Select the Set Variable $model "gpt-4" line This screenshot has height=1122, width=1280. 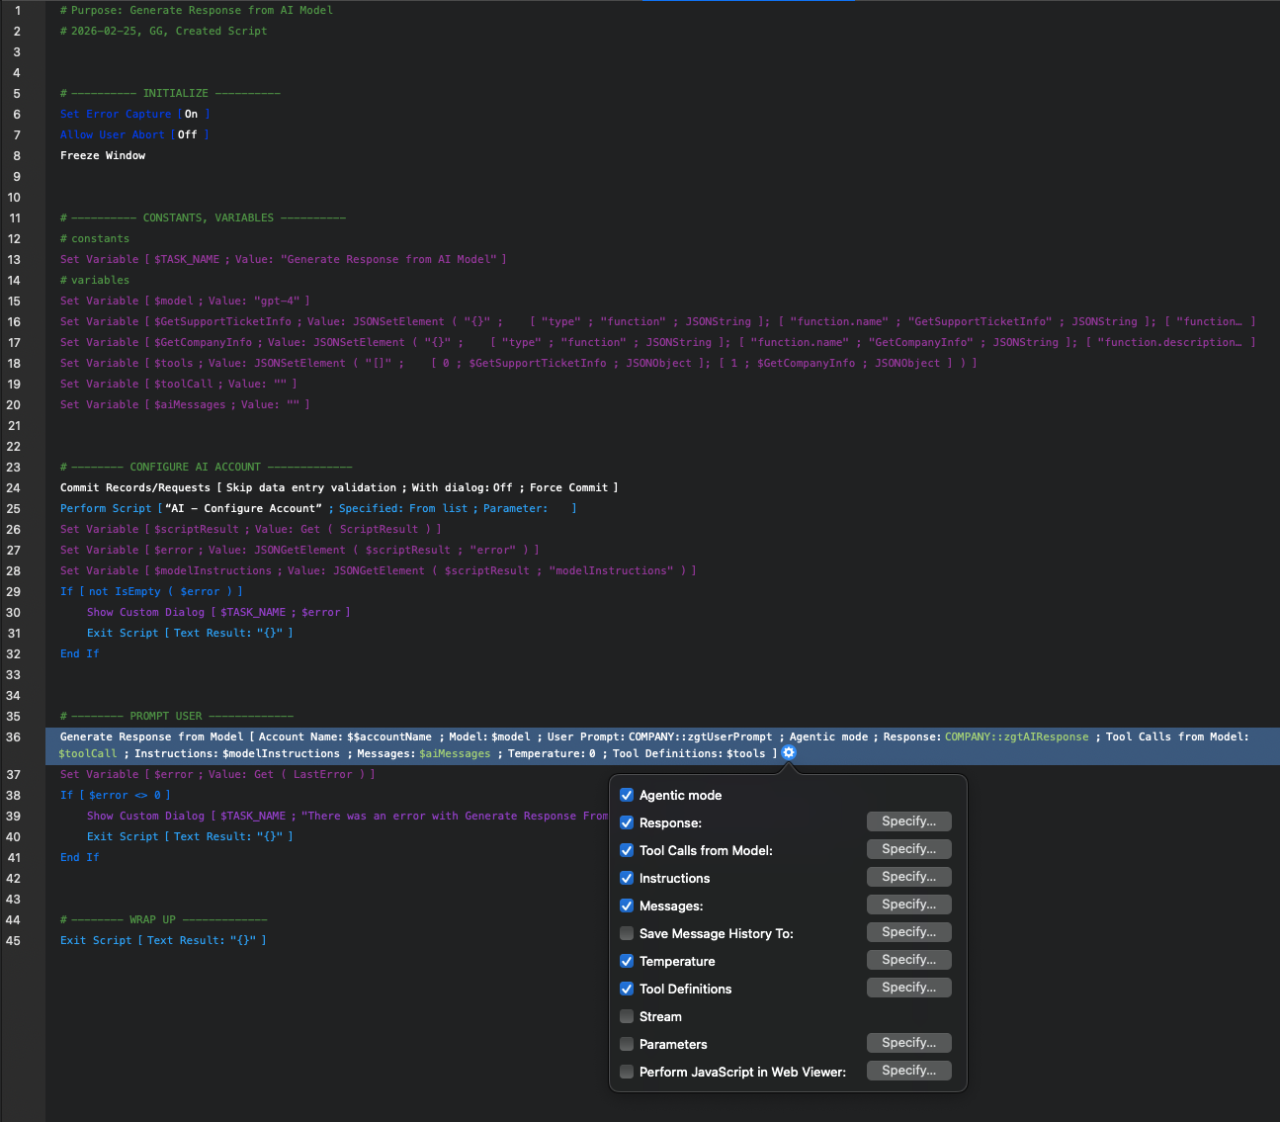(185, 301)
